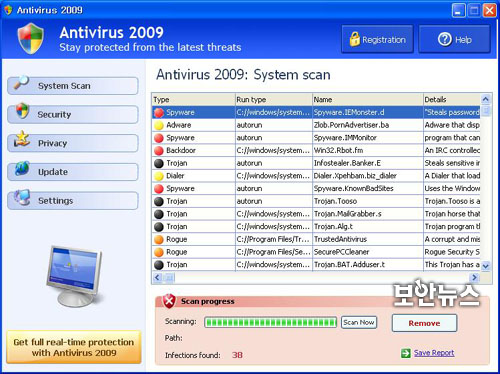This screenshot has height=374, width=500.
Task: Click the red dot of Backdoor row
Action: (x=159, y=151)
